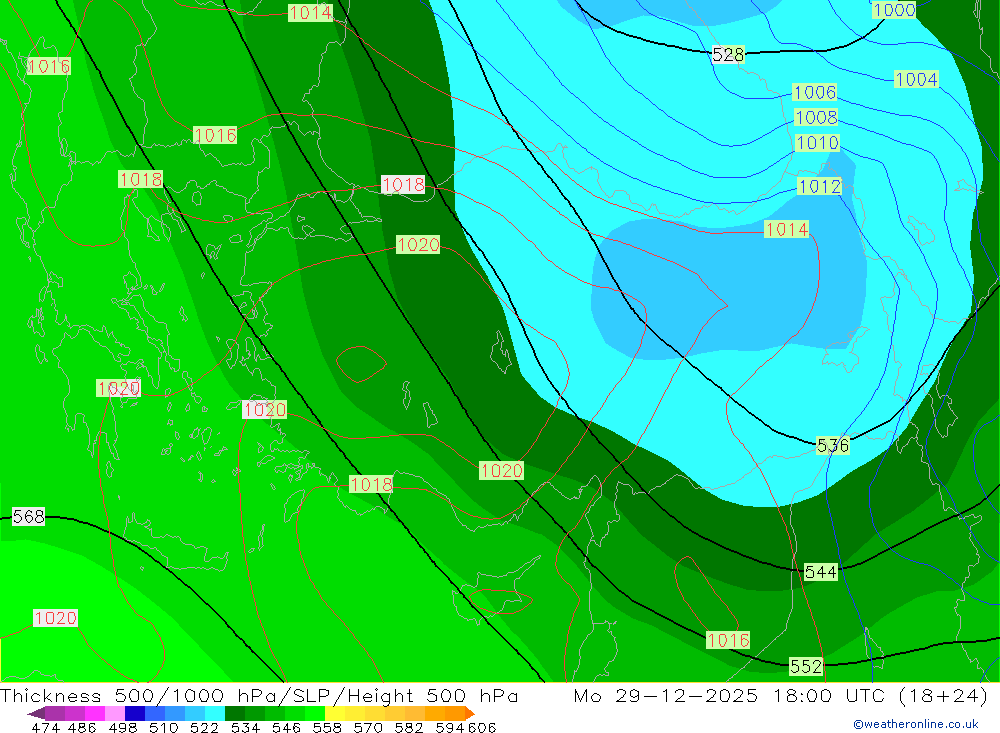Click the 546 value under the color scale

pyautogui.click(x=286, y=727)
